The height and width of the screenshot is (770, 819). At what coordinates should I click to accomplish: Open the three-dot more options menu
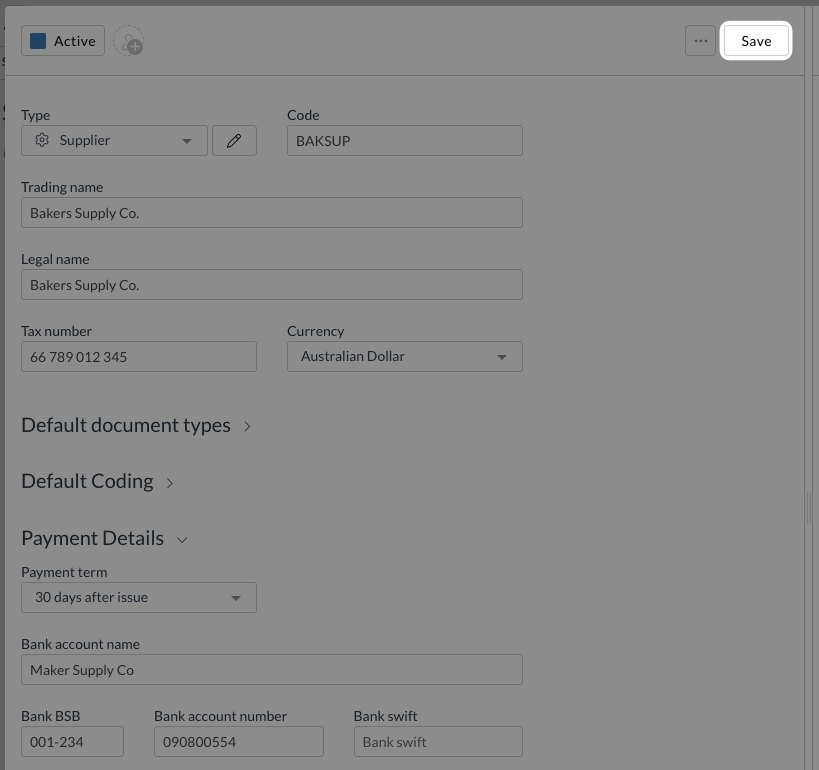[x=700, y=41]
